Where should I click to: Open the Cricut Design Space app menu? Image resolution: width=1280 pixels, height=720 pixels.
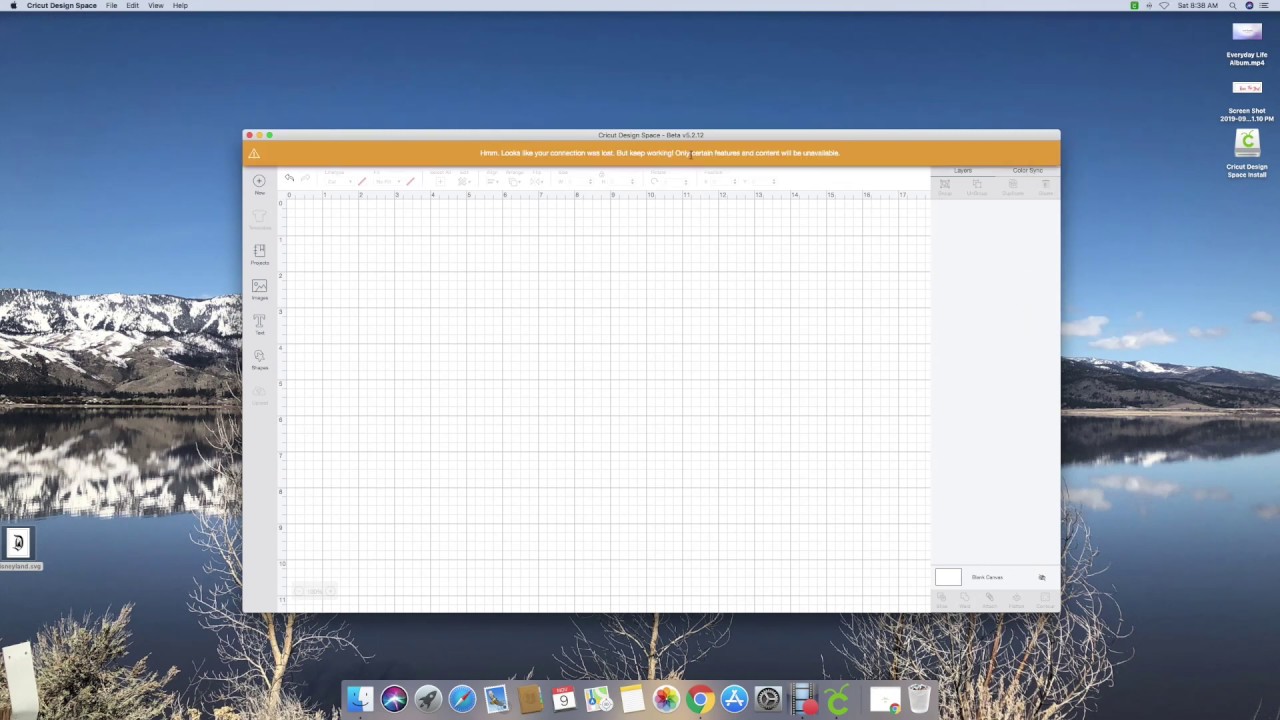(x=62, y=5)
